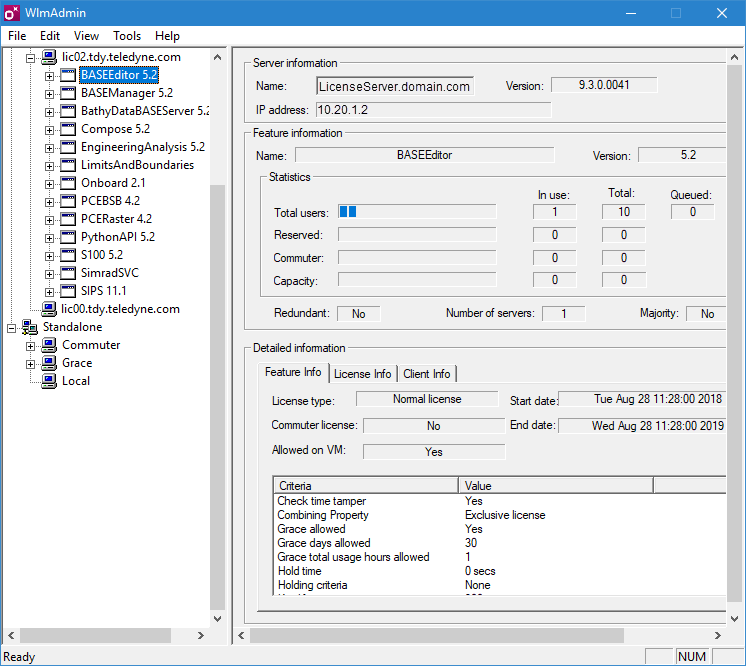This screenshot has width=746, height=666.
Task: Click the Criteria column header
Action: click(x=365, y=486)
